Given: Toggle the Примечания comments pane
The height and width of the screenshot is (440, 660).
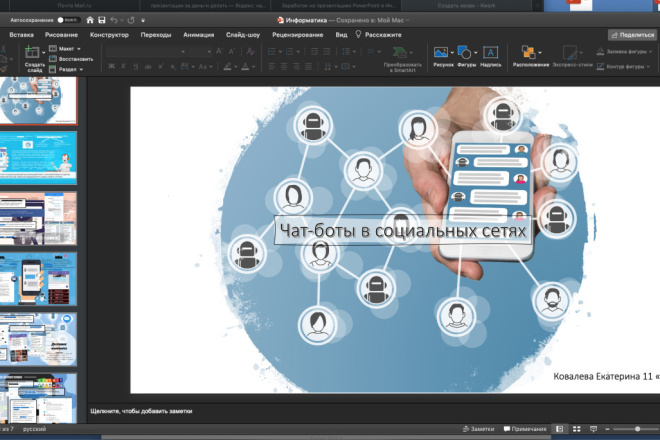Looking at the screenshot, I should (x=525, y=429).
